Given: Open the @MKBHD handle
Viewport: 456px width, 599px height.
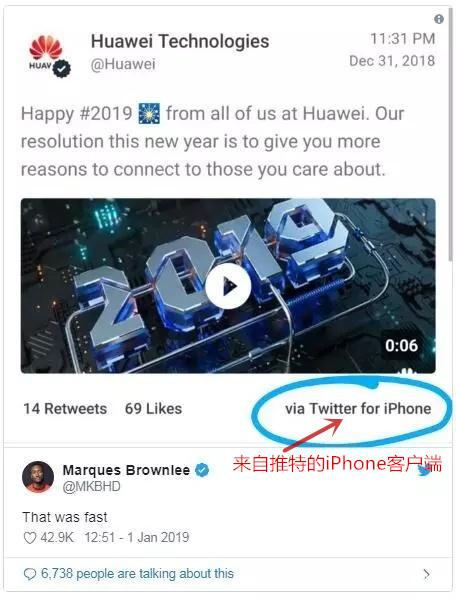Looking at the screenshot, I should (x=91, y=487).
